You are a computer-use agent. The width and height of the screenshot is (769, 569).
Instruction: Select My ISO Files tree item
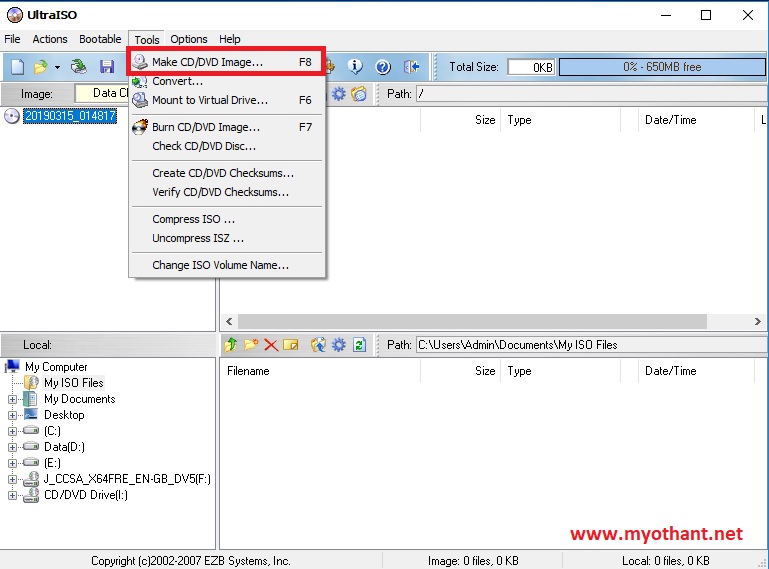74,383
